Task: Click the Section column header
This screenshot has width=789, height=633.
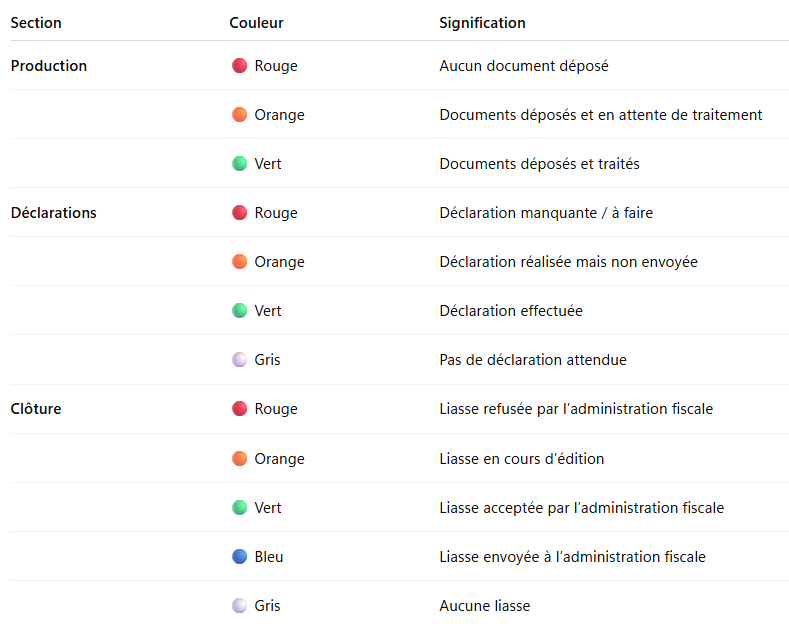Action: [x=36, y=23]
